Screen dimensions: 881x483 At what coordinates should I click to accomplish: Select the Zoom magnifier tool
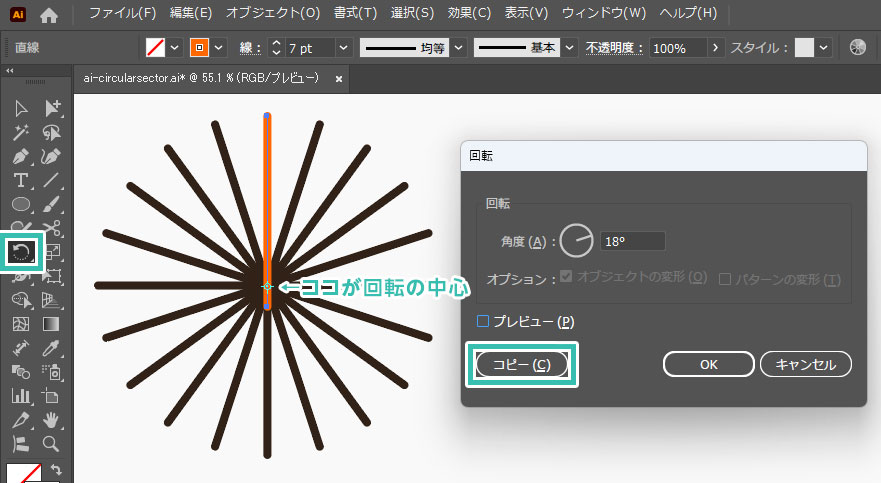pos(52,444)
